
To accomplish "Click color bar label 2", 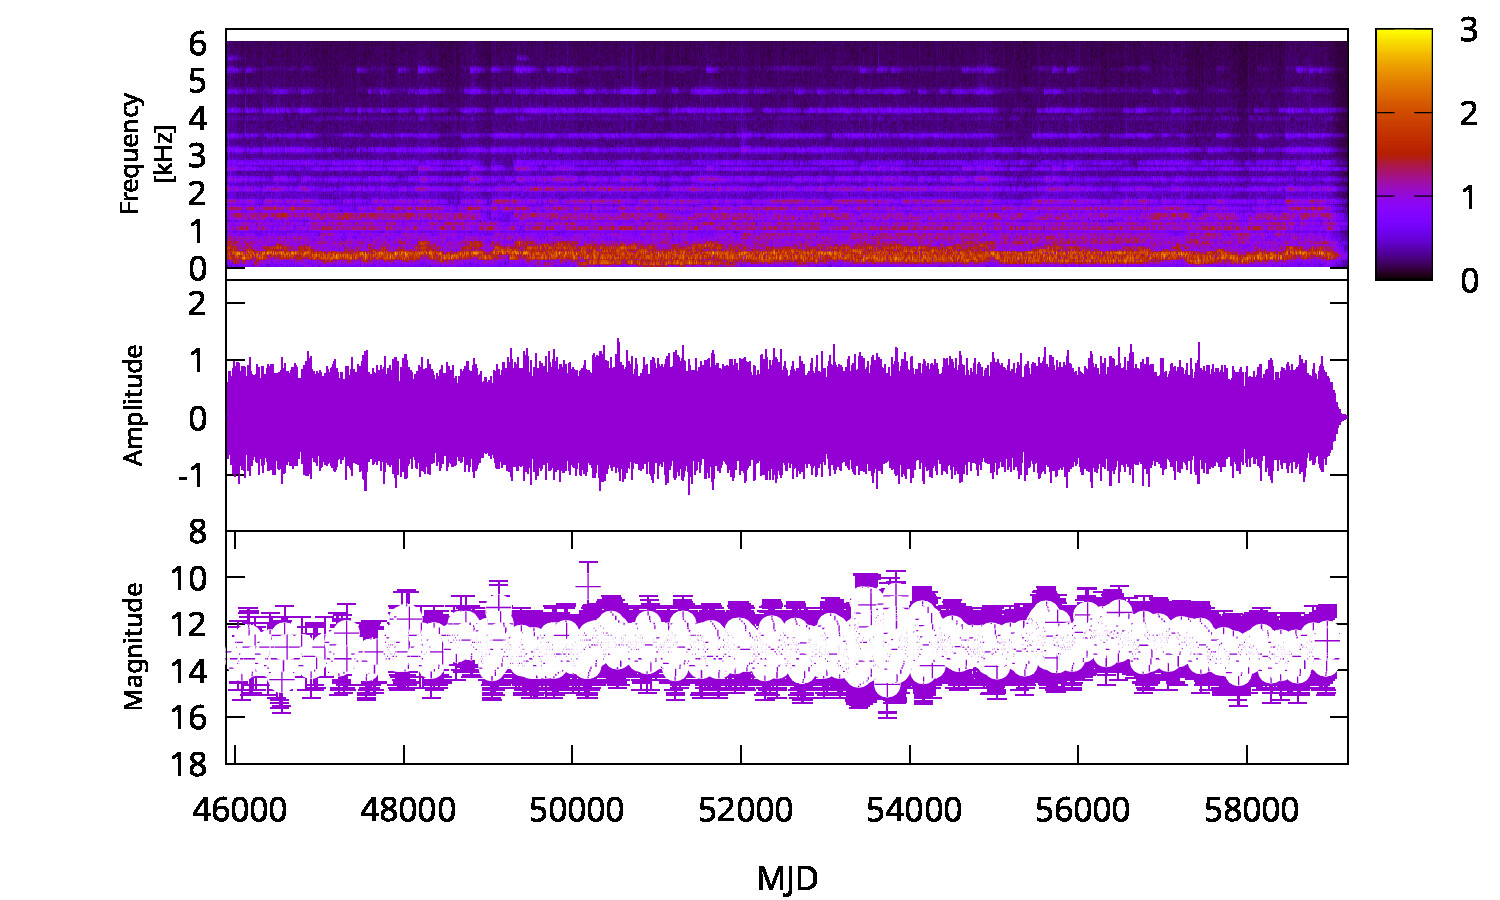I will tap(1468, 113).
